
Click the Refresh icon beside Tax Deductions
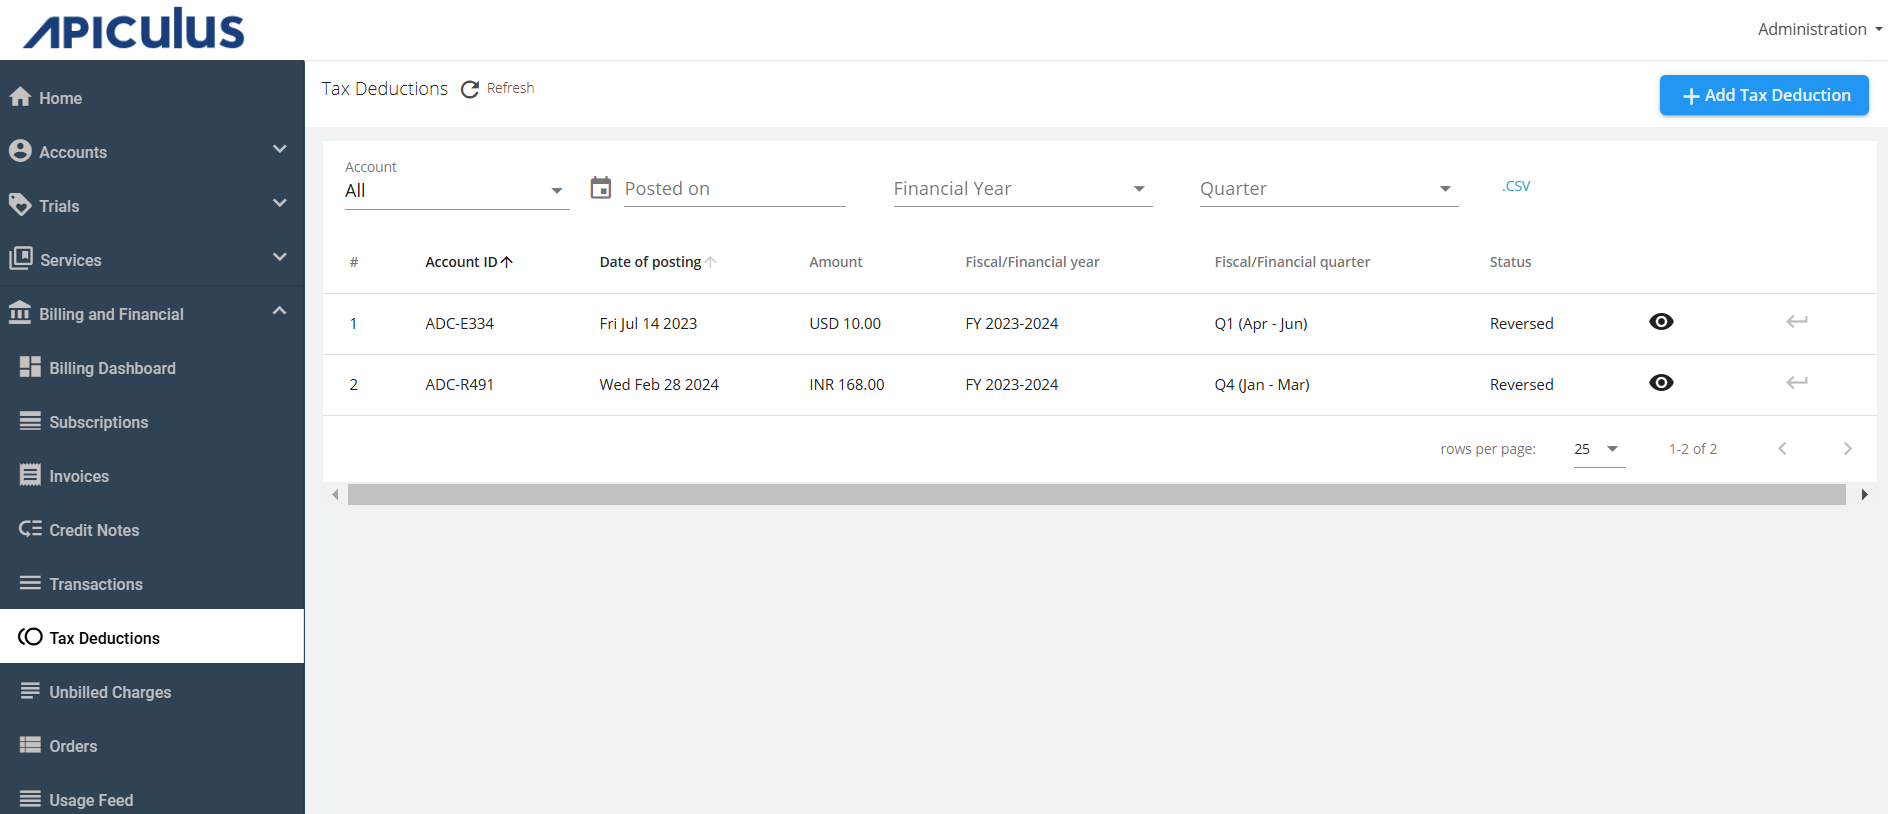pos(470,90)
